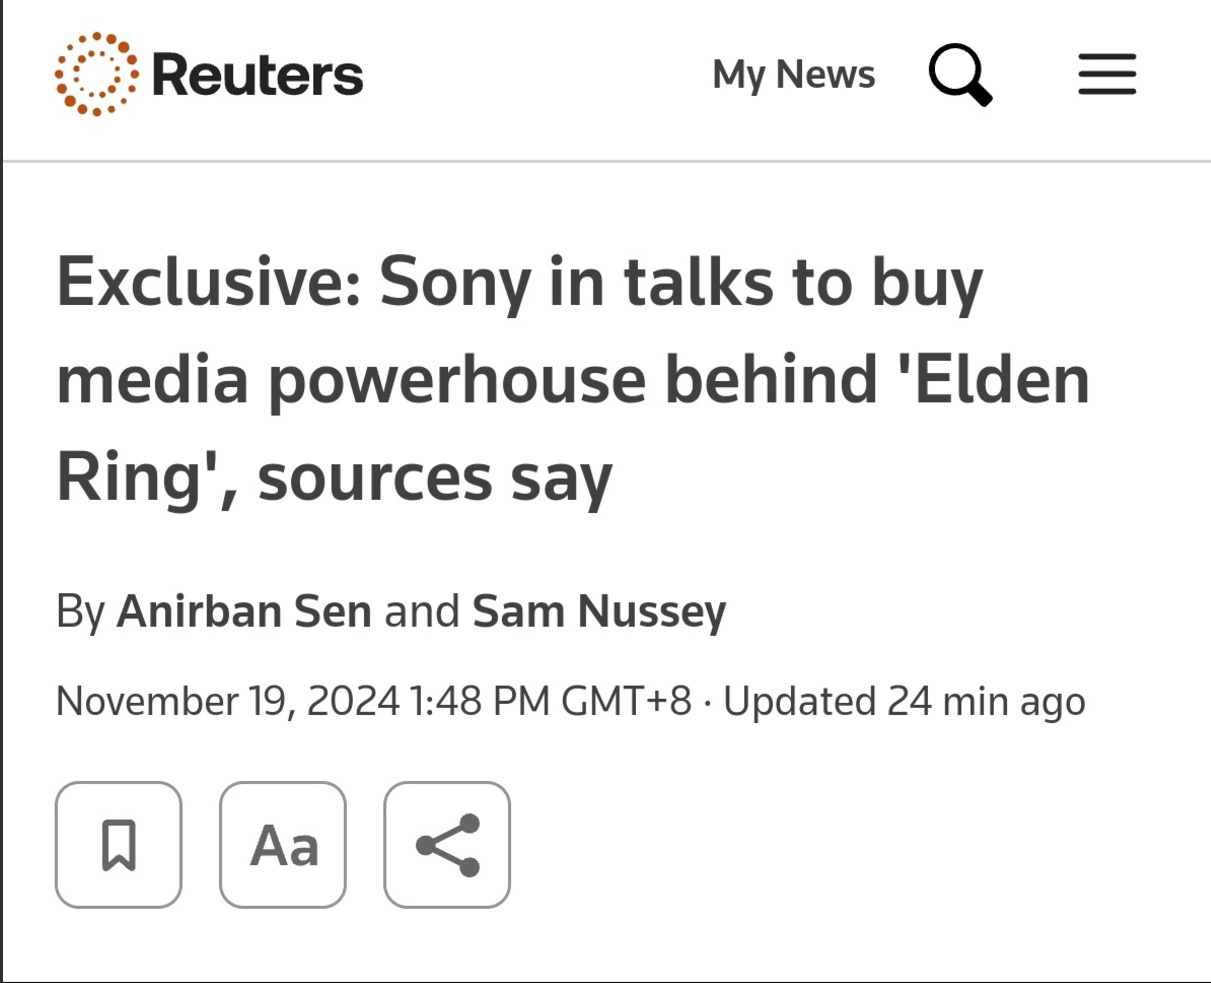Click the 1:48 PM GMT+8 timestamp
This screenshot has height=983, width=1211.
coord(550,701)
